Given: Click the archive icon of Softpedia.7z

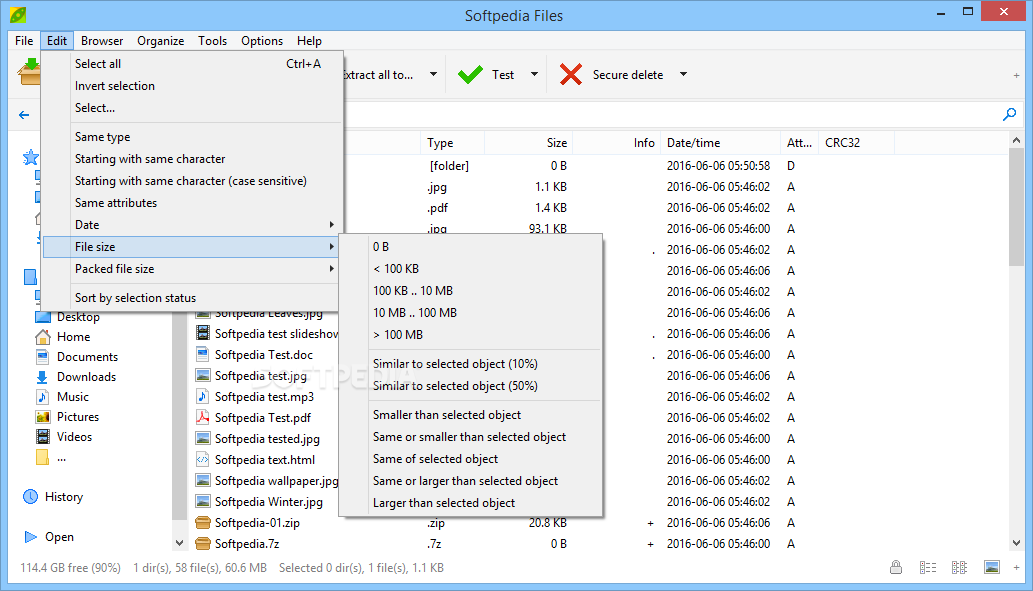Looking at the screenshot, I should pos(203,544).
